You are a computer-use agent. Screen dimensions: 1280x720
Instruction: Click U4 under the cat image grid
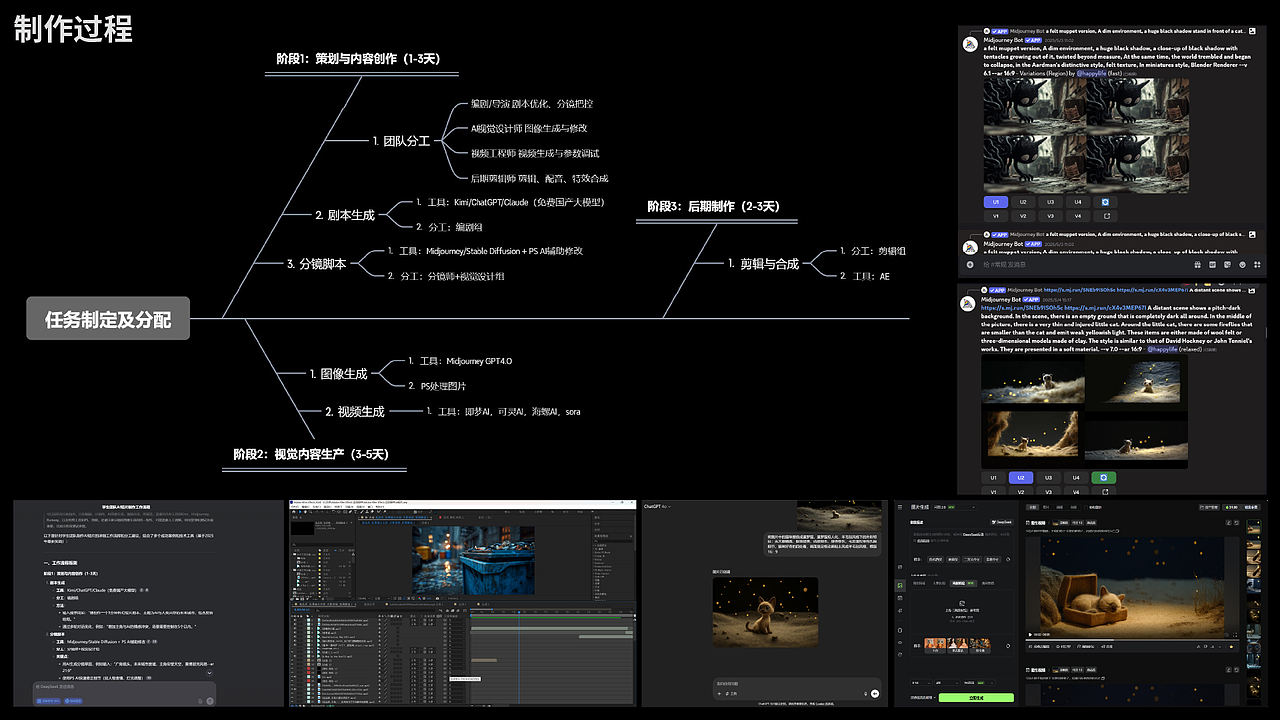[1075, 477]
